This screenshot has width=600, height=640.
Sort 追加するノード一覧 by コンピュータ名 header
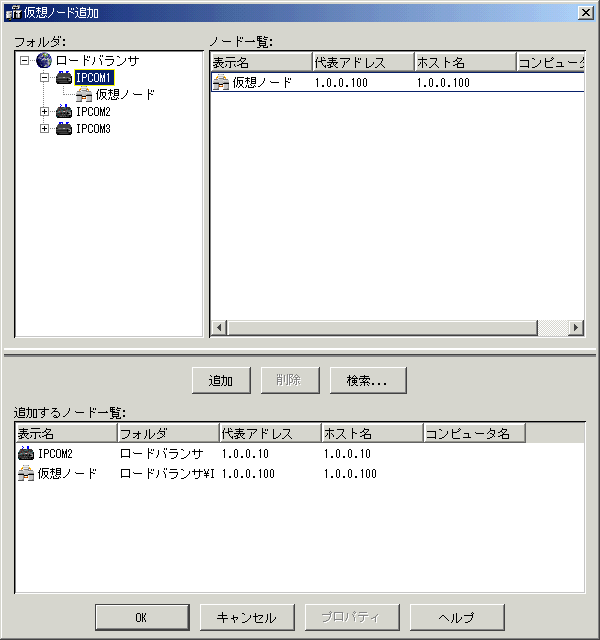474,433
